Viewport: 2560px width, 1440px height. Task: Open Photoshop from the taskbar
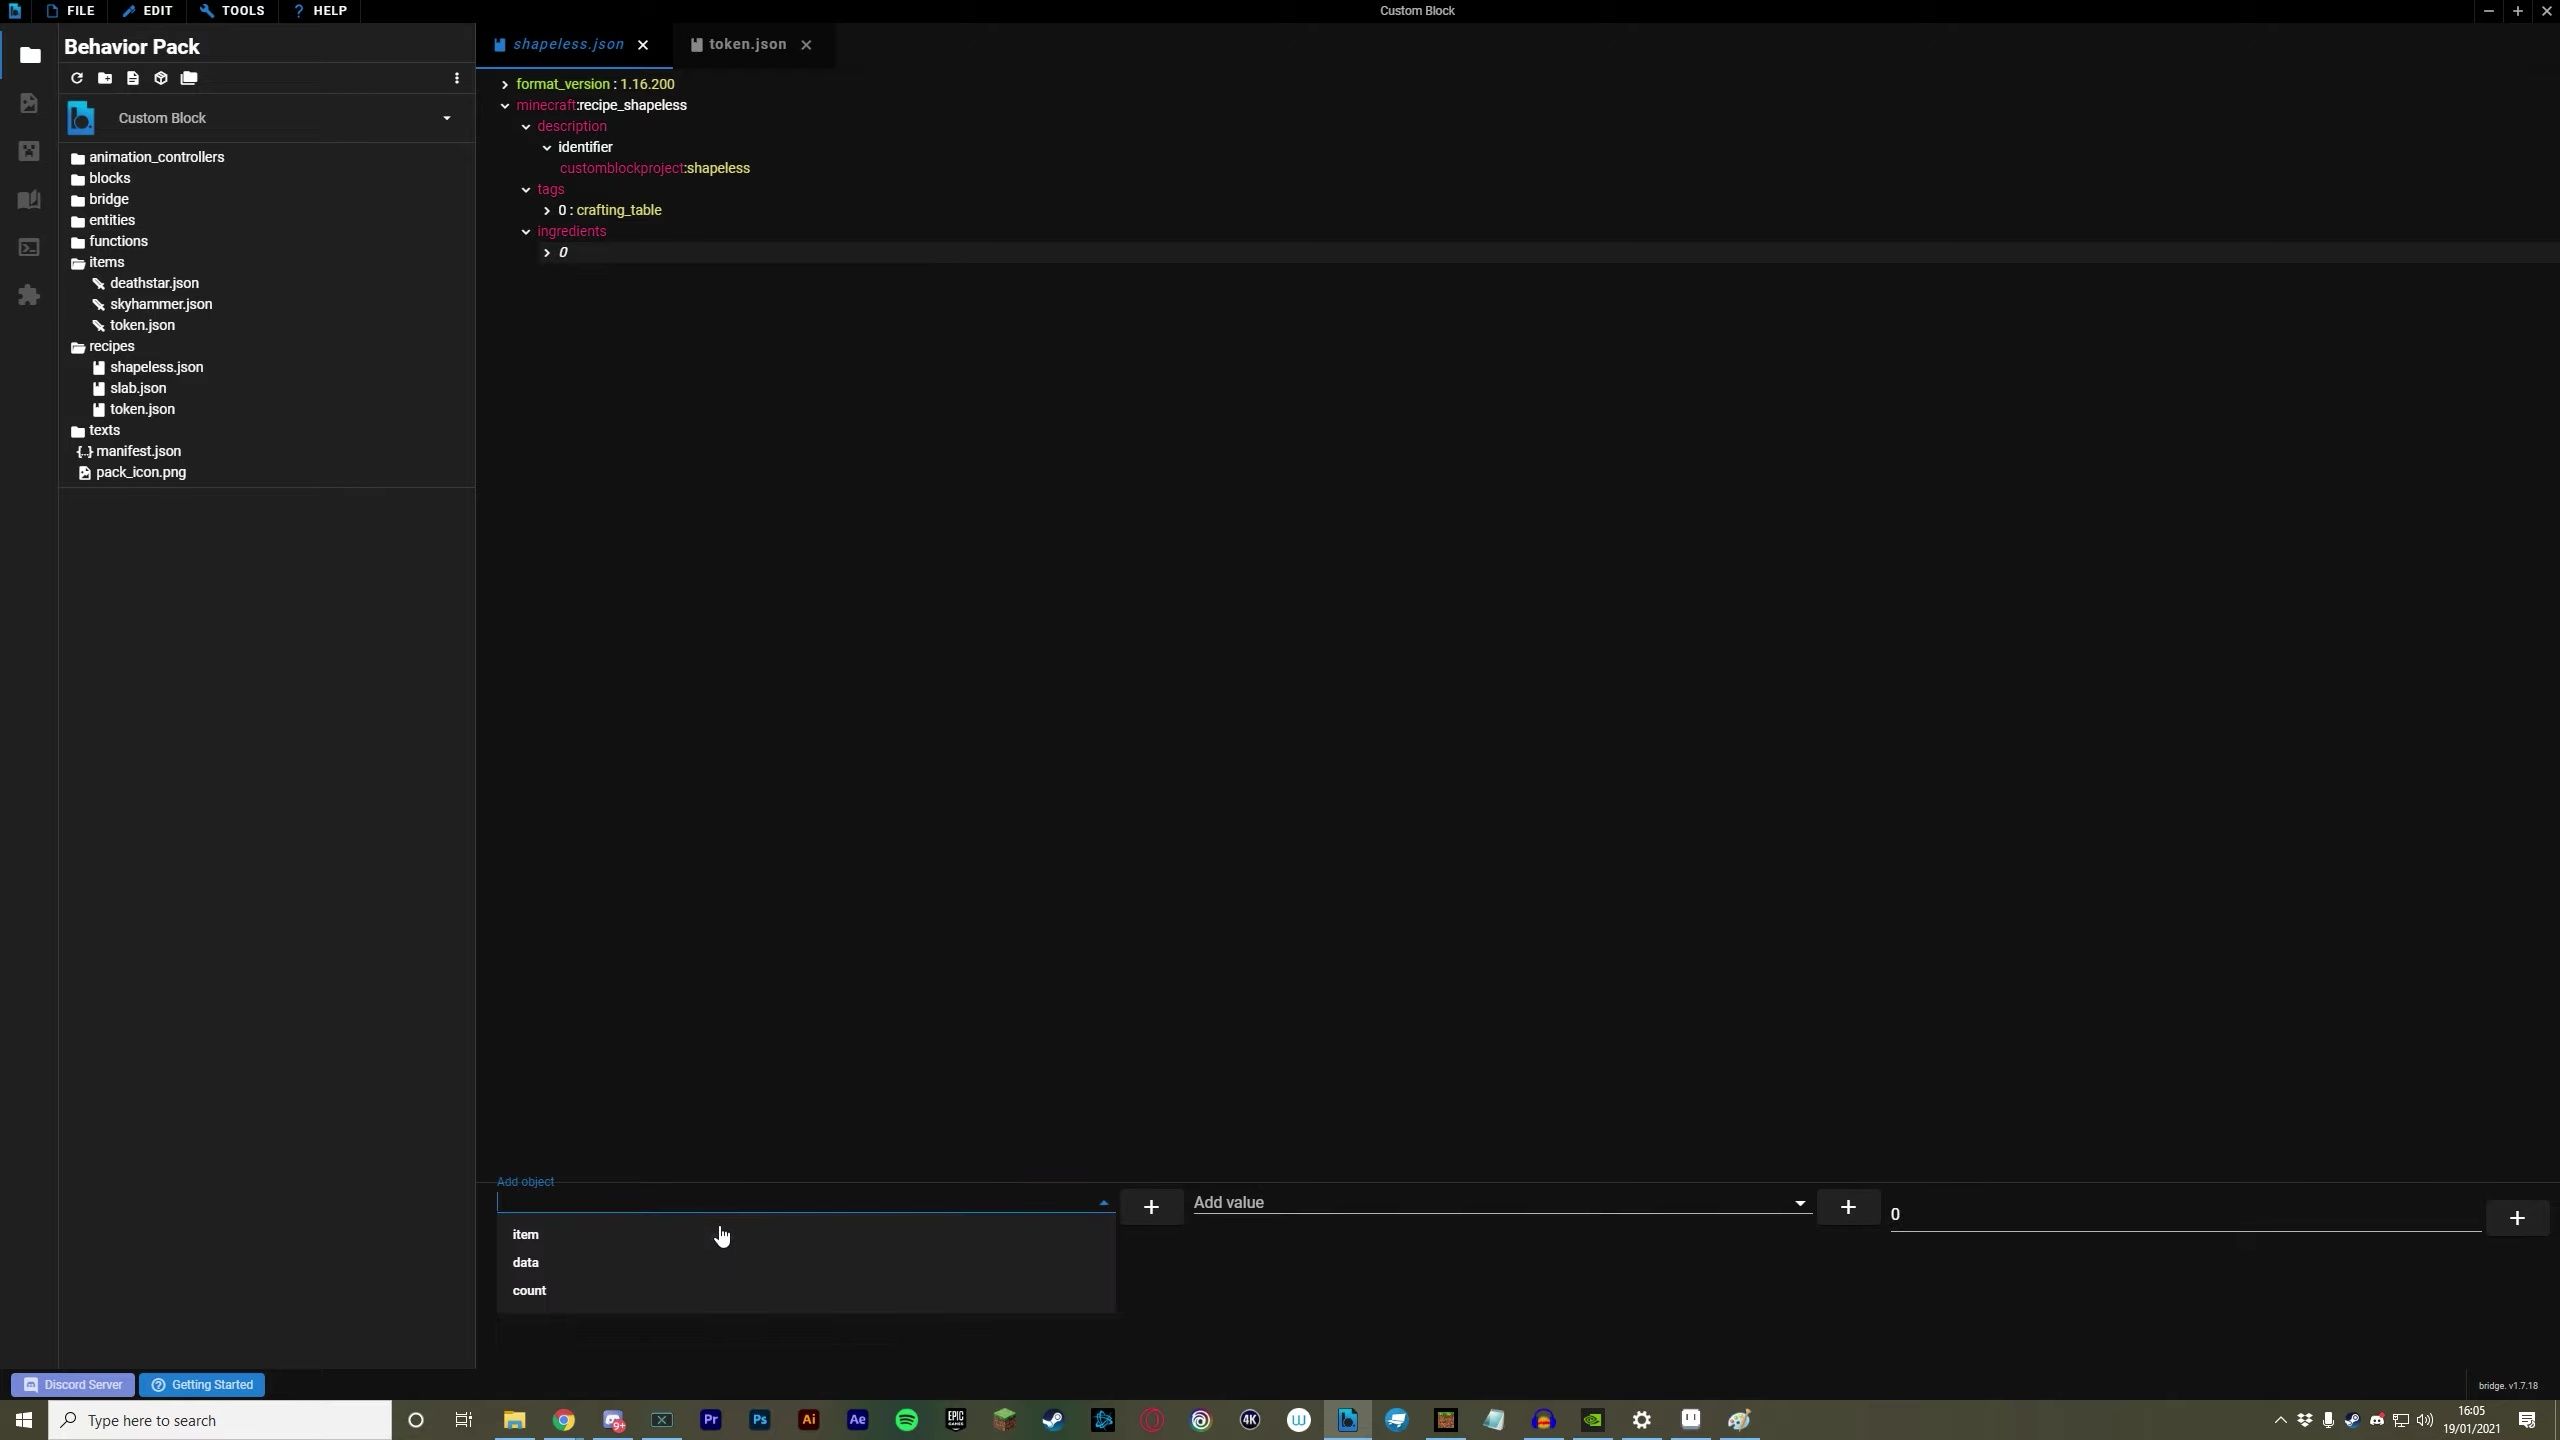point(760,1420)
